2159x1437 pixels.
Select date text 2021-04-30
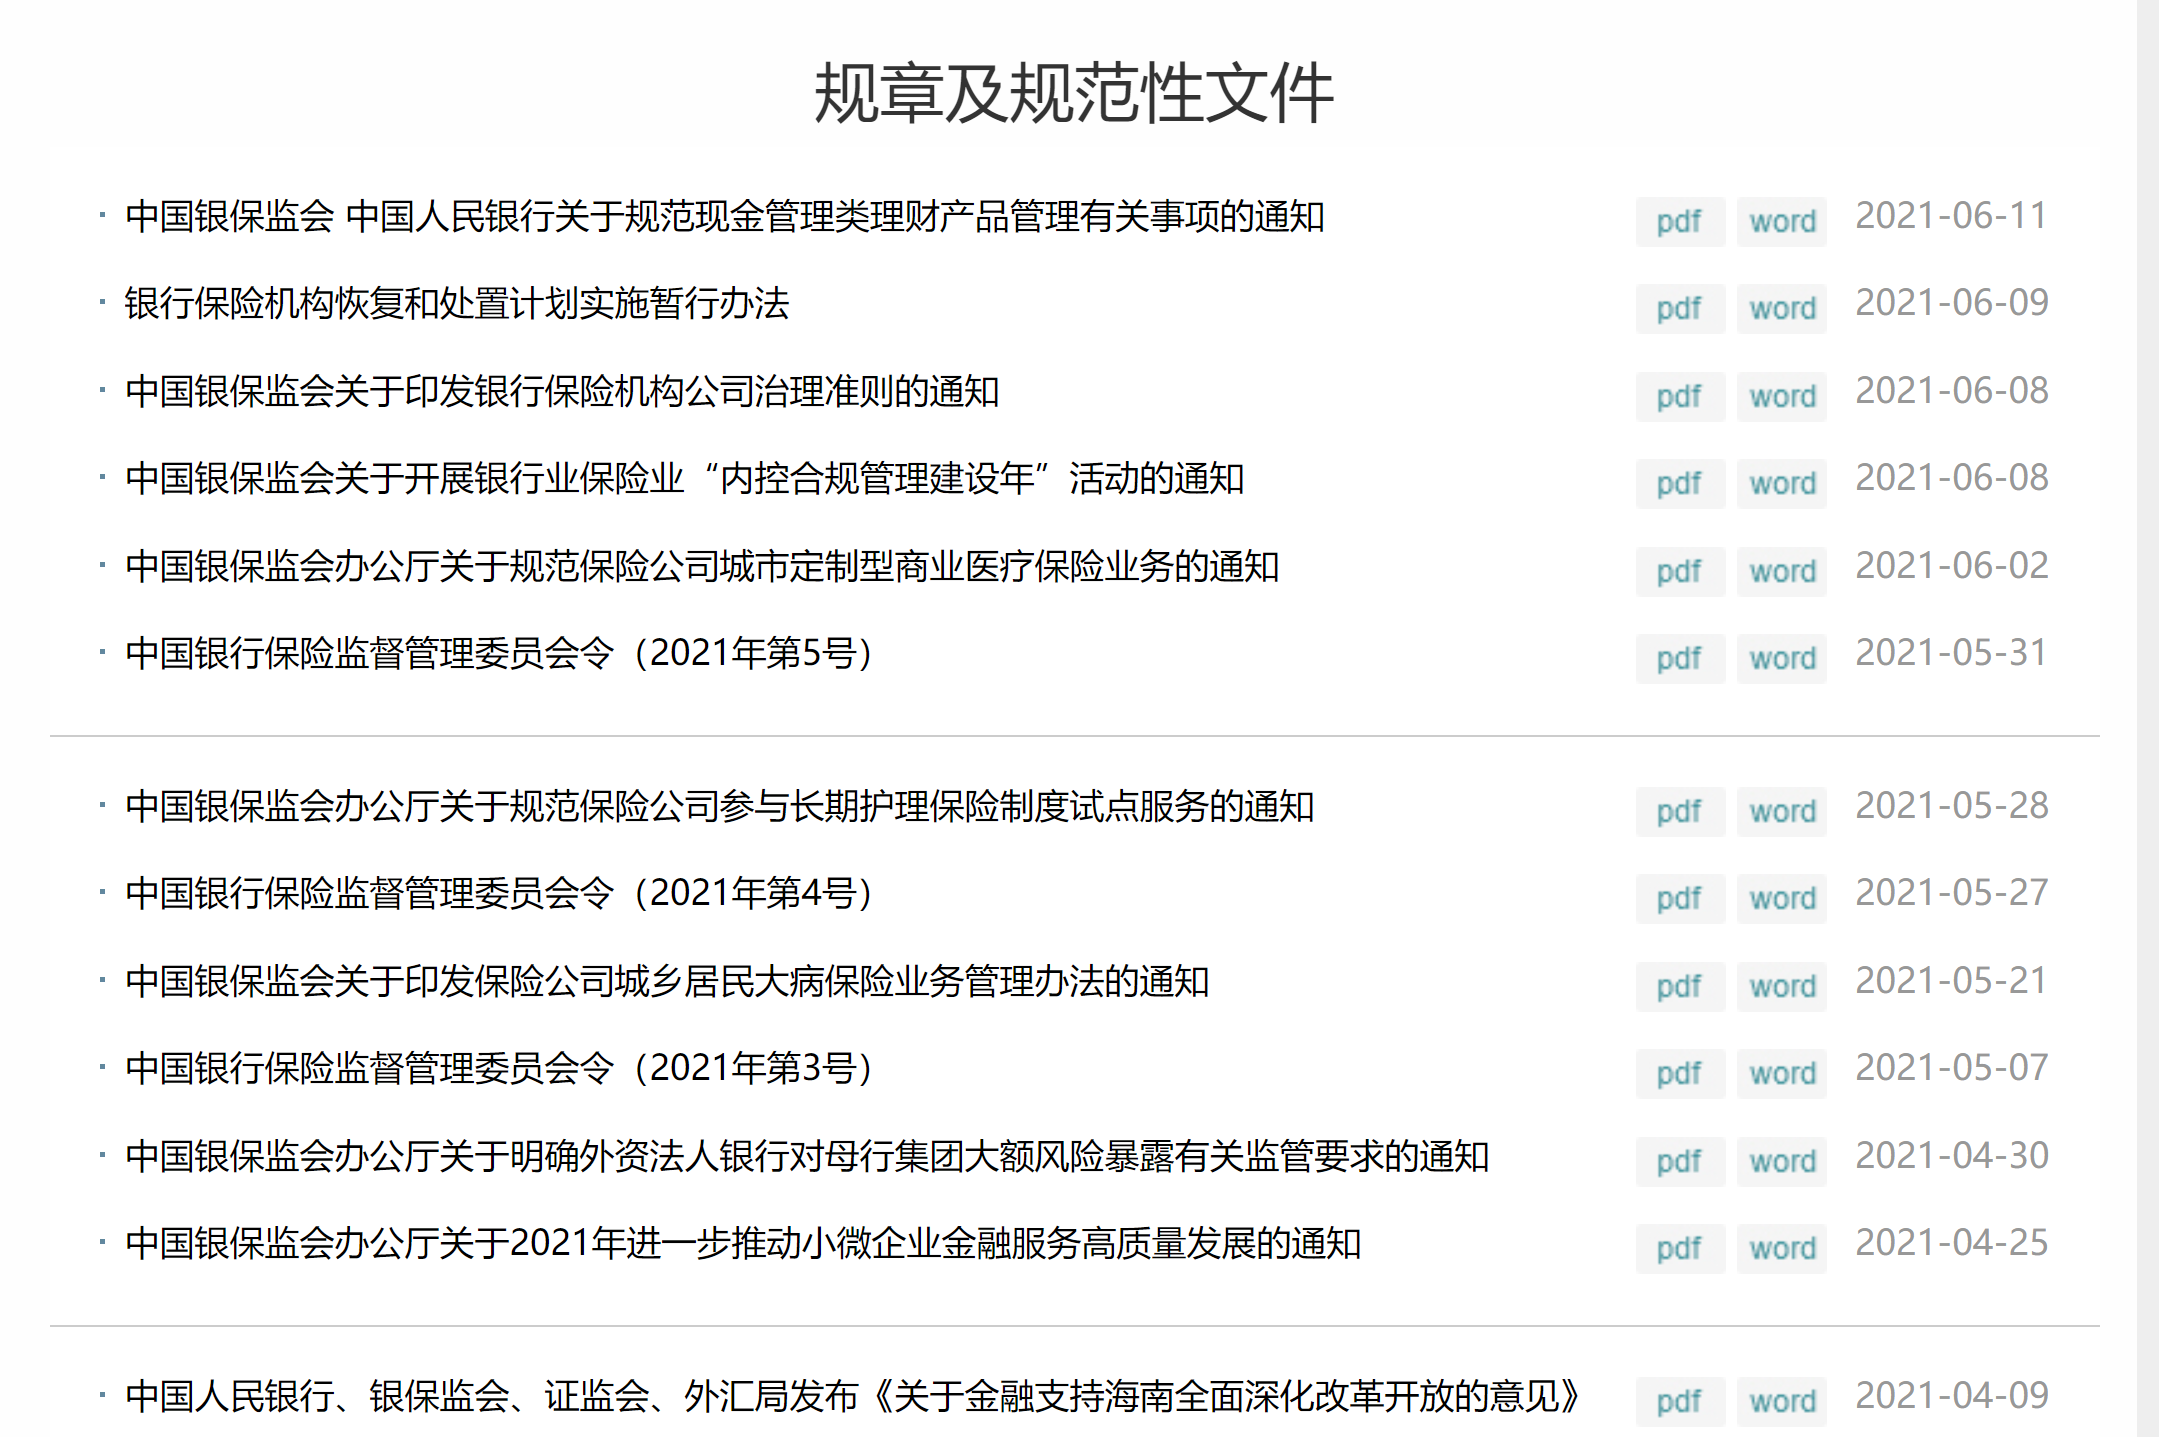tap(1952, 1156)
